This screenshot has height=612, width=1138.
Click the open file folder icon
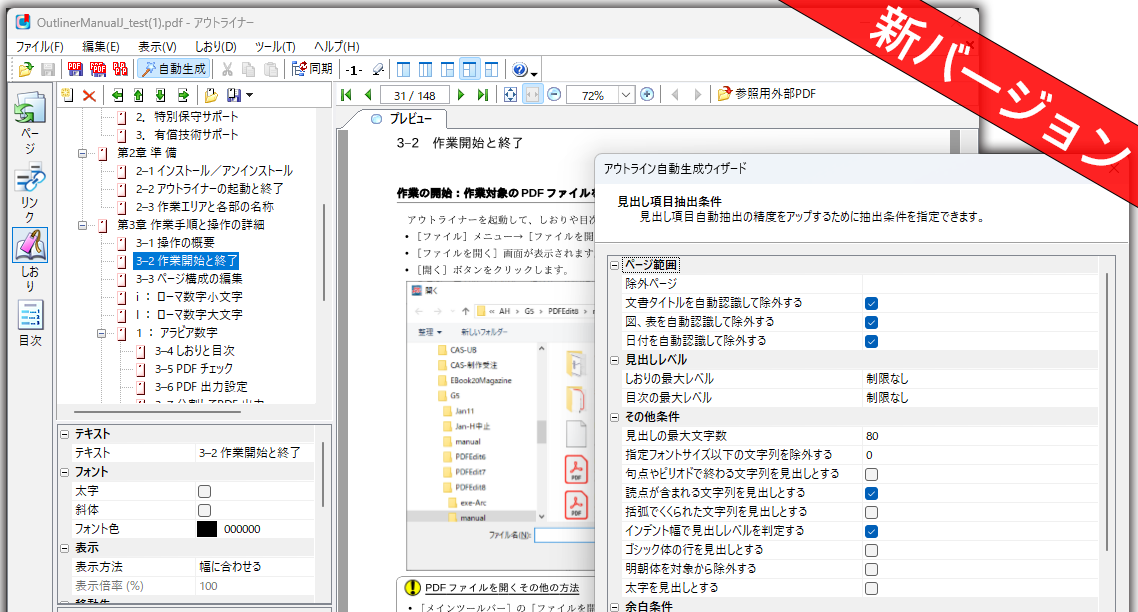pos(26,69)
